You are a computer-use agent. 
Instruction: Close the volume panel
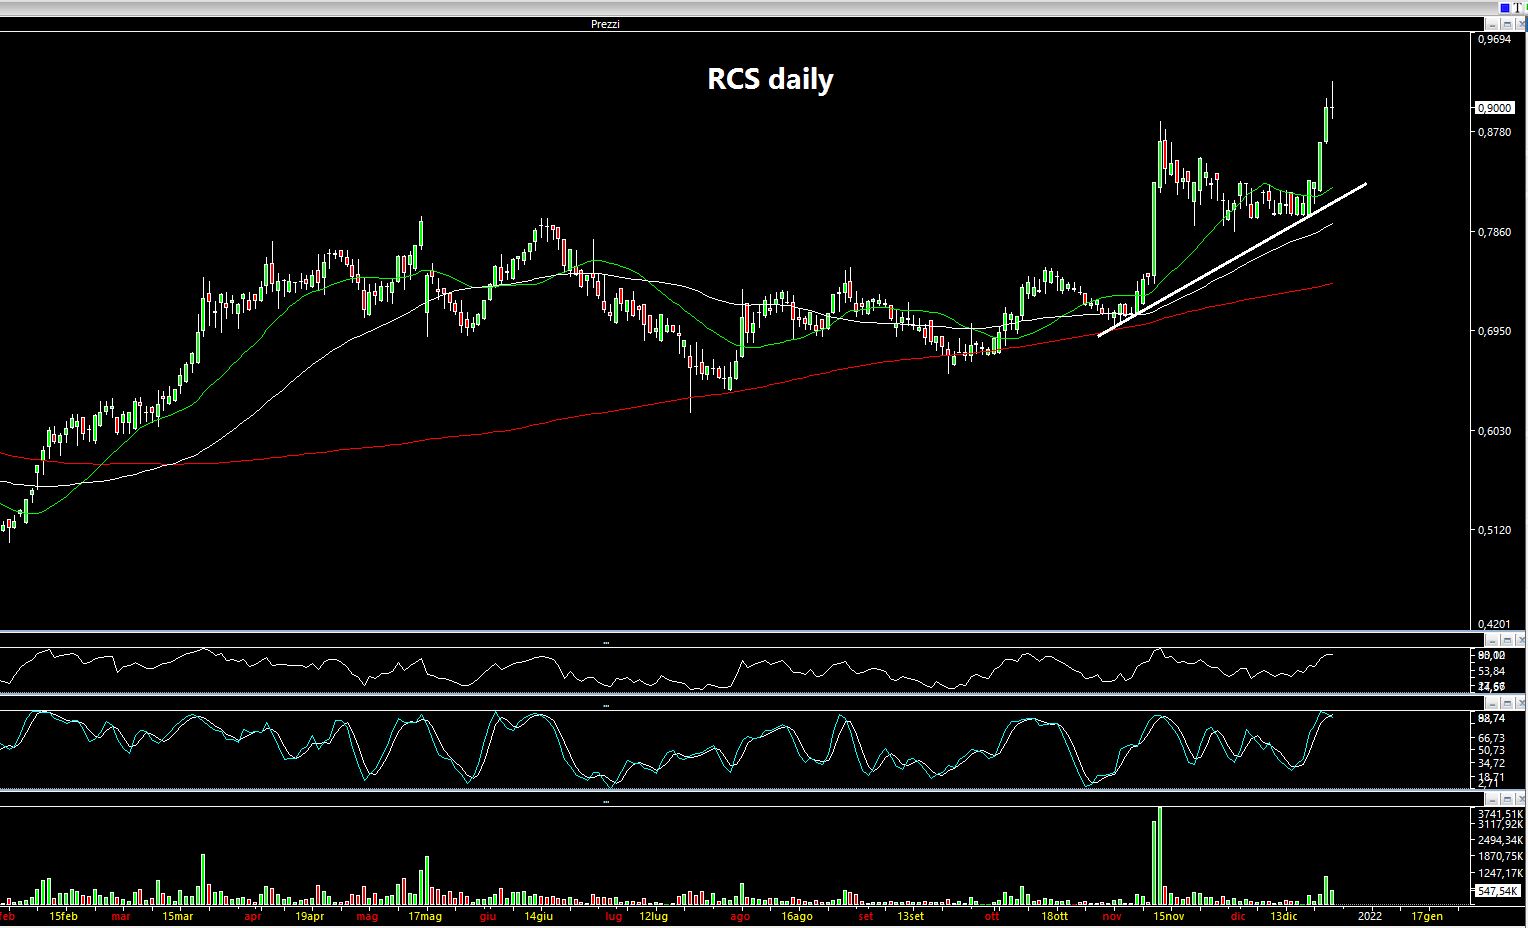1519,799
